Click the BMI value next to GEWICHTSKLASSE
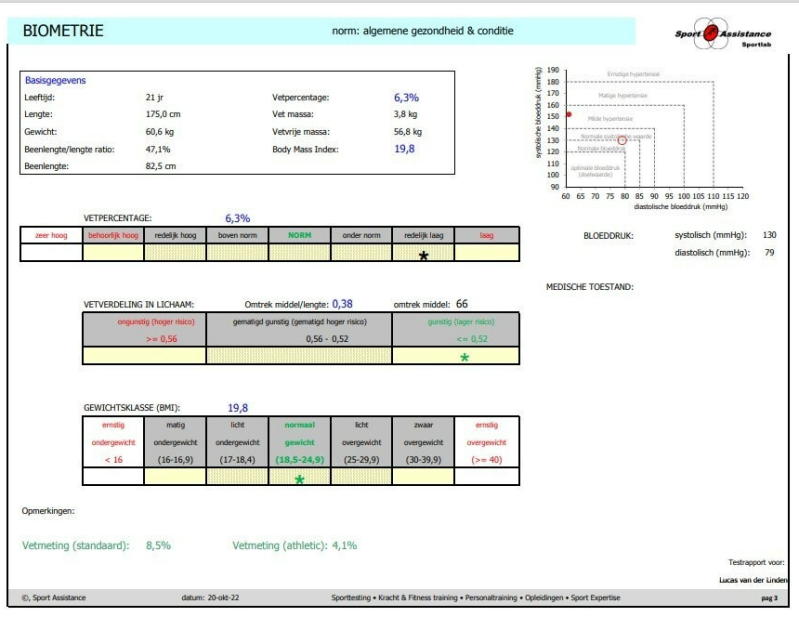This screenshot has height=617, width=799. point(238,408)
